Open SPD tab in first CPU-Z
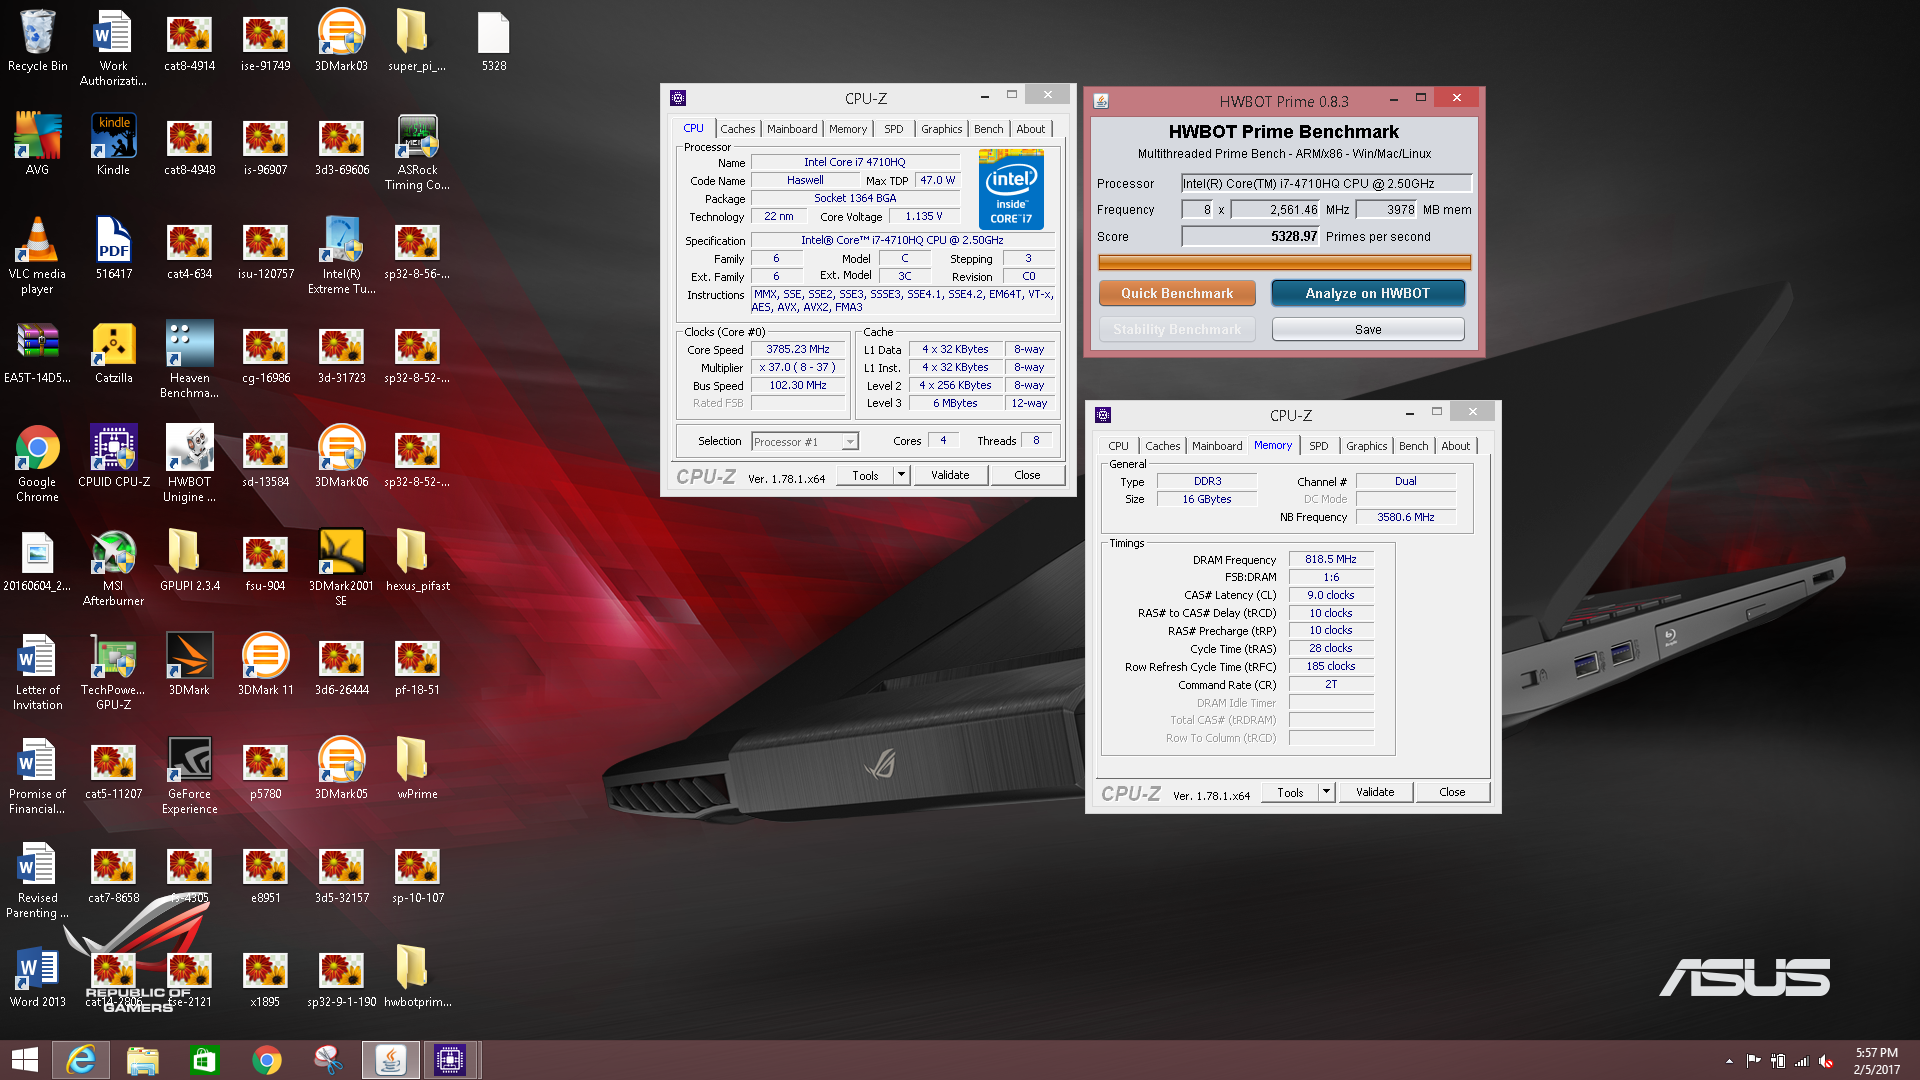Image resolution: width=1920 pixels, height=1080 pixels. 894,129
